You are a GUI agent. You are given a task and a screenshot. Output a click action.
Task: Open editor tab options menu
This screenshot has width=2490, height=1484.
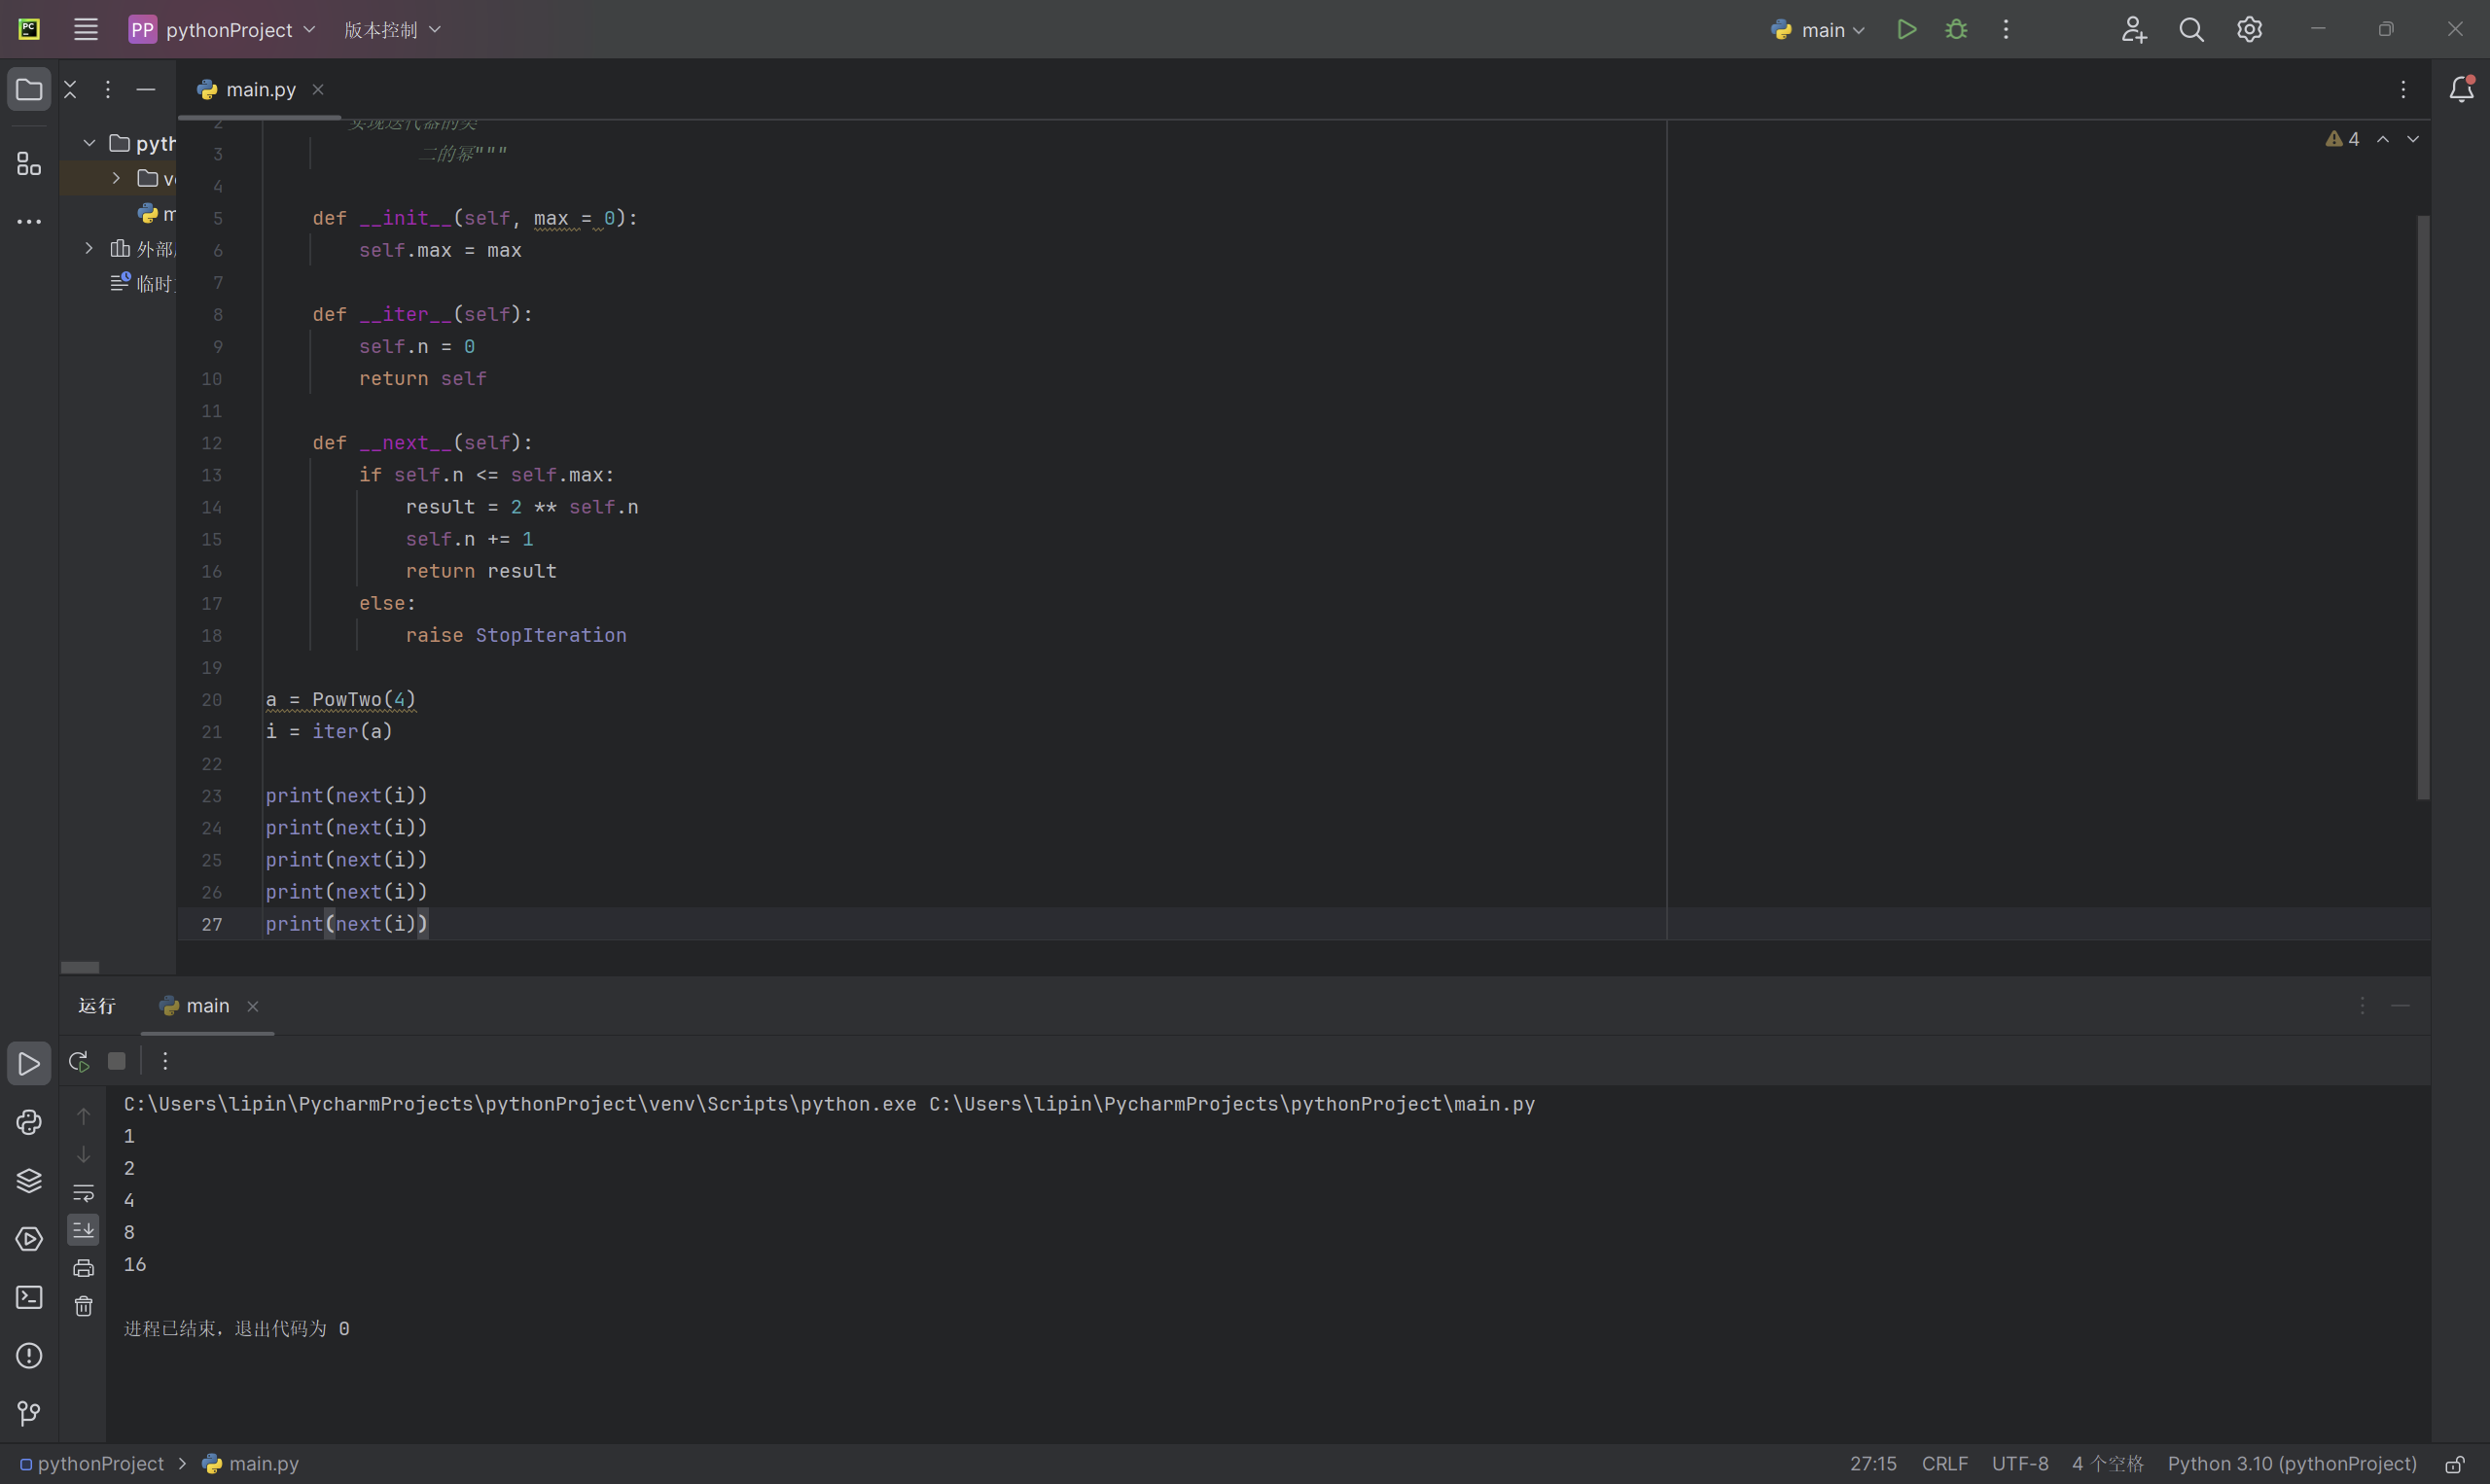(2403, 89)
